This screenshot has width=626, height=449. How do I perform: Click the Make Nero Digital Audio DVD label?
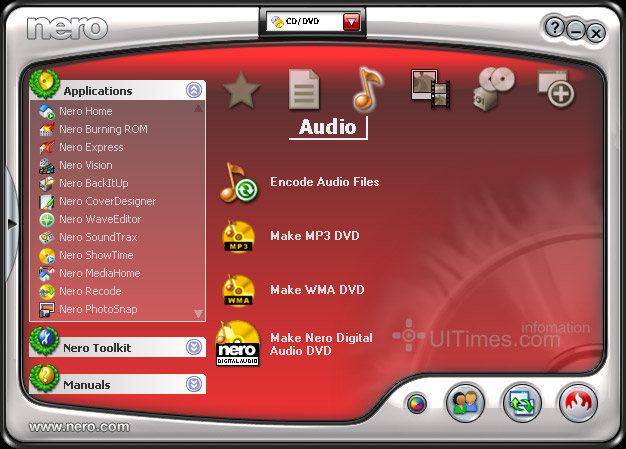click(x=321, y=344)
